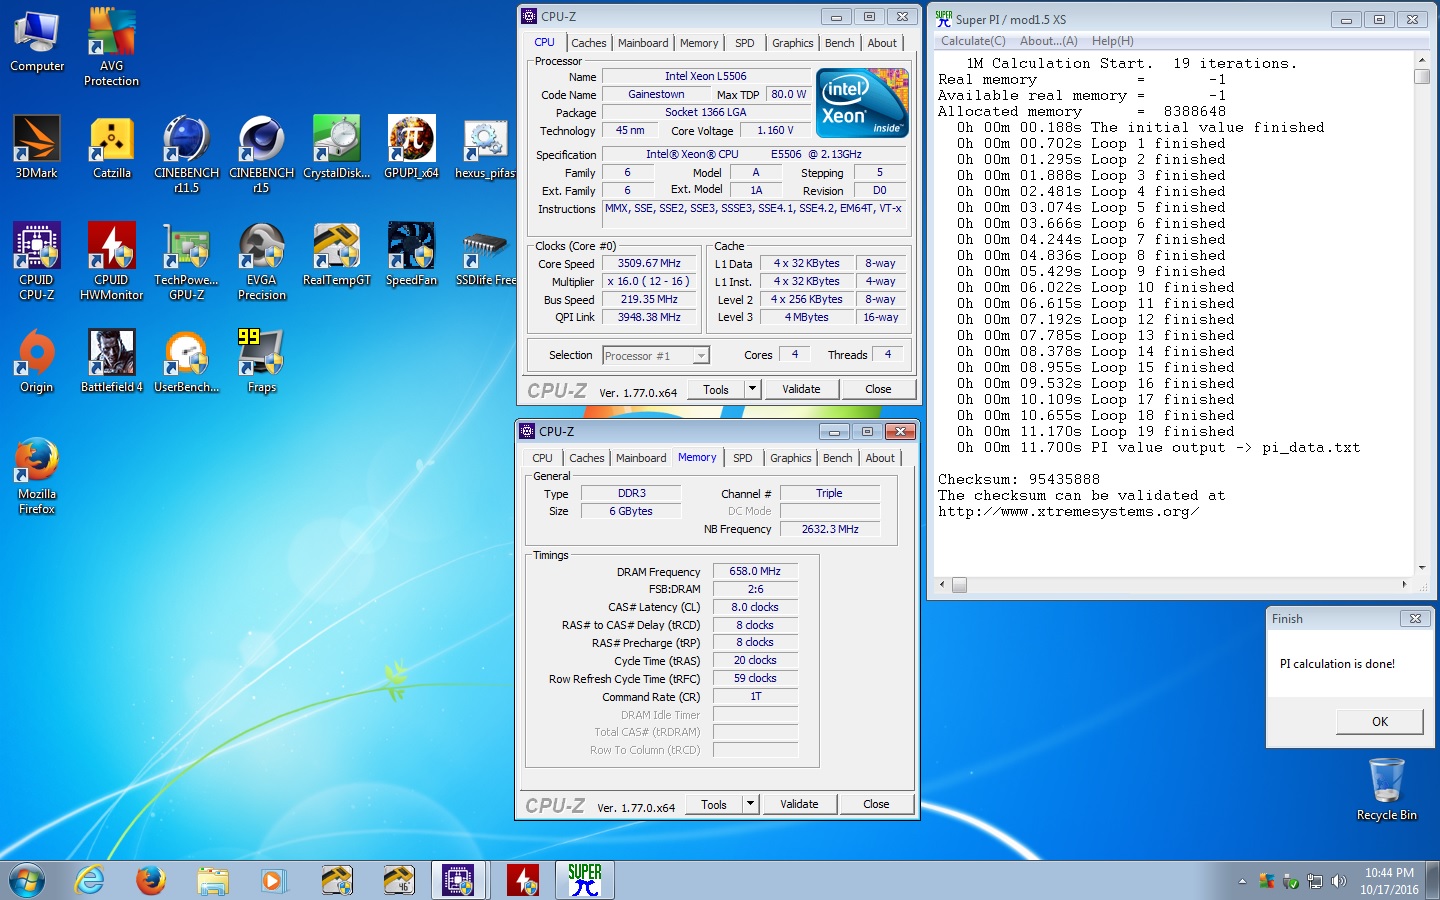This screenshot has width=1440, height=900.
Task: Open Mainboard tab in upper CPU-Z window
Action: tap(643, 43)
